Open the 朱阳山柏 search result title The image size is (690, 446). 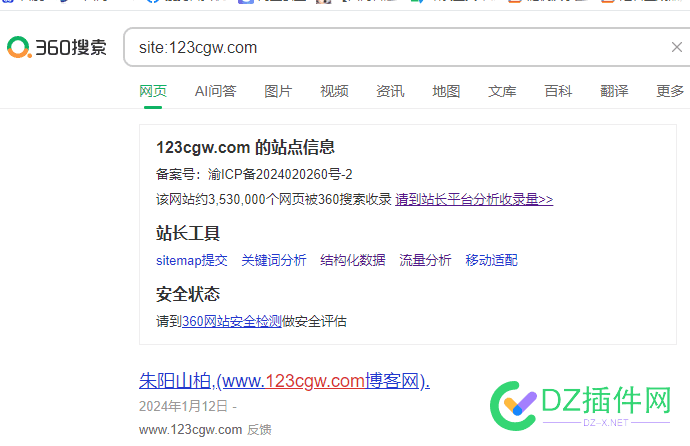pyautogui.click(x=284, y=381)
